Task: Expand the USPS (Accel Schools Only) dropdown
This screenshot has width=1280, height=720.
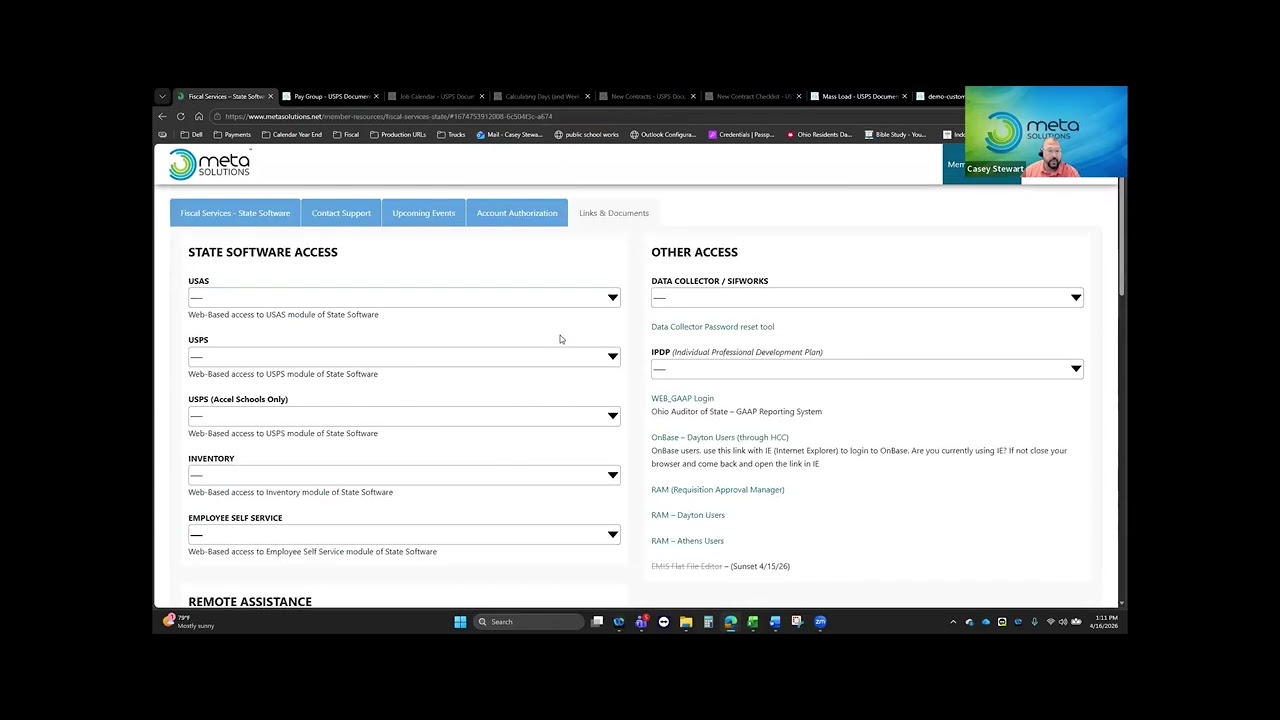Action: pos(404,416)
